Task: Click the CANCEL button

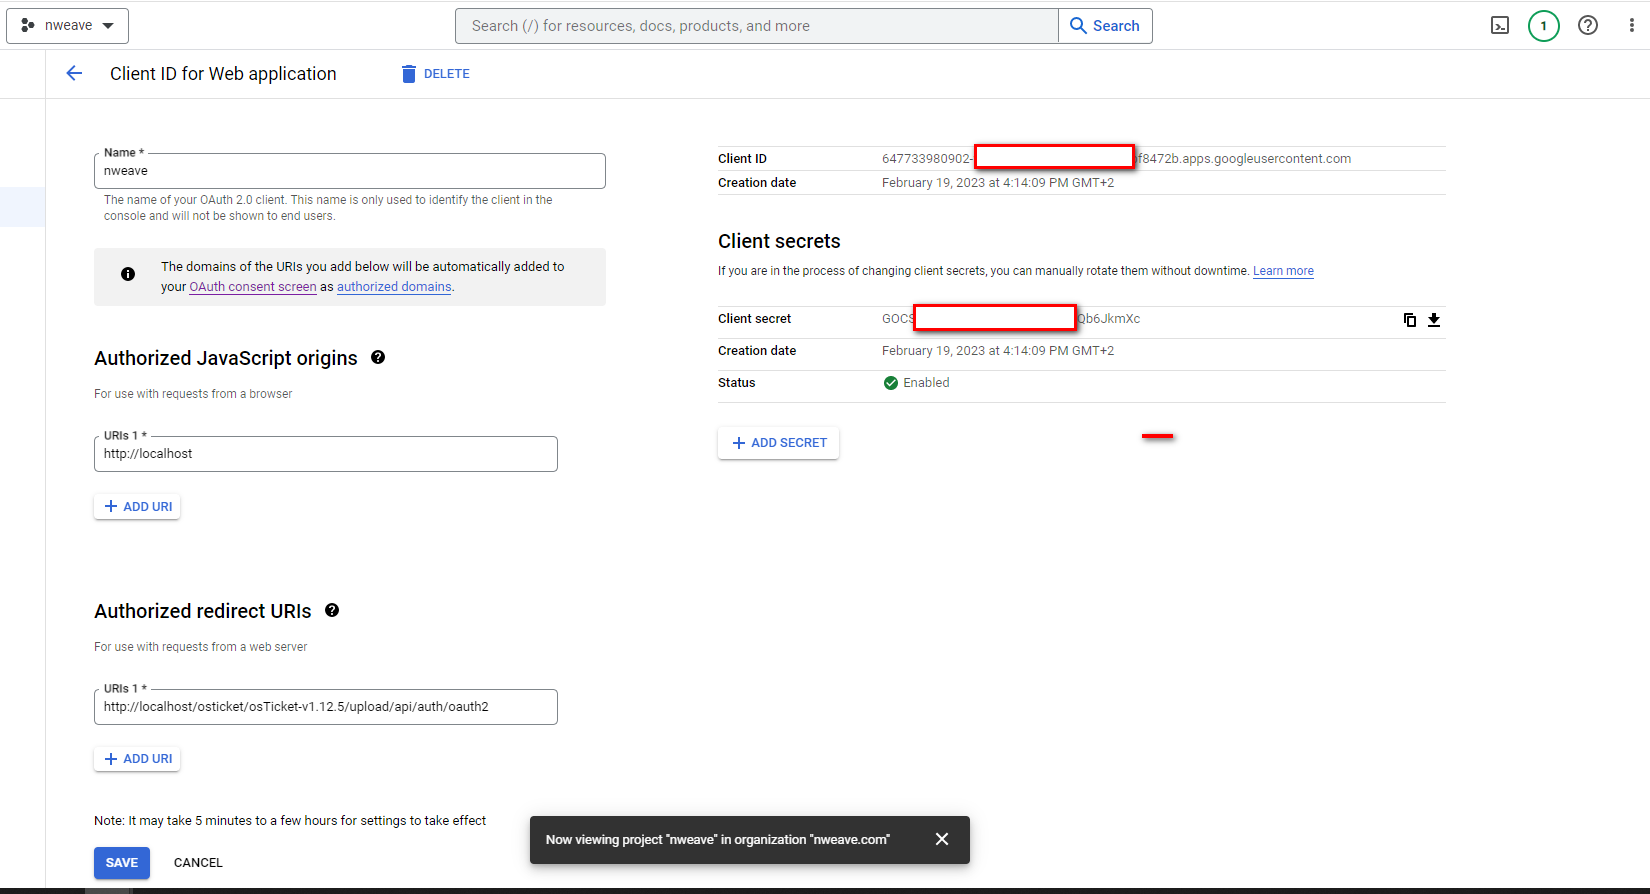Action: (x=198, y=863)
